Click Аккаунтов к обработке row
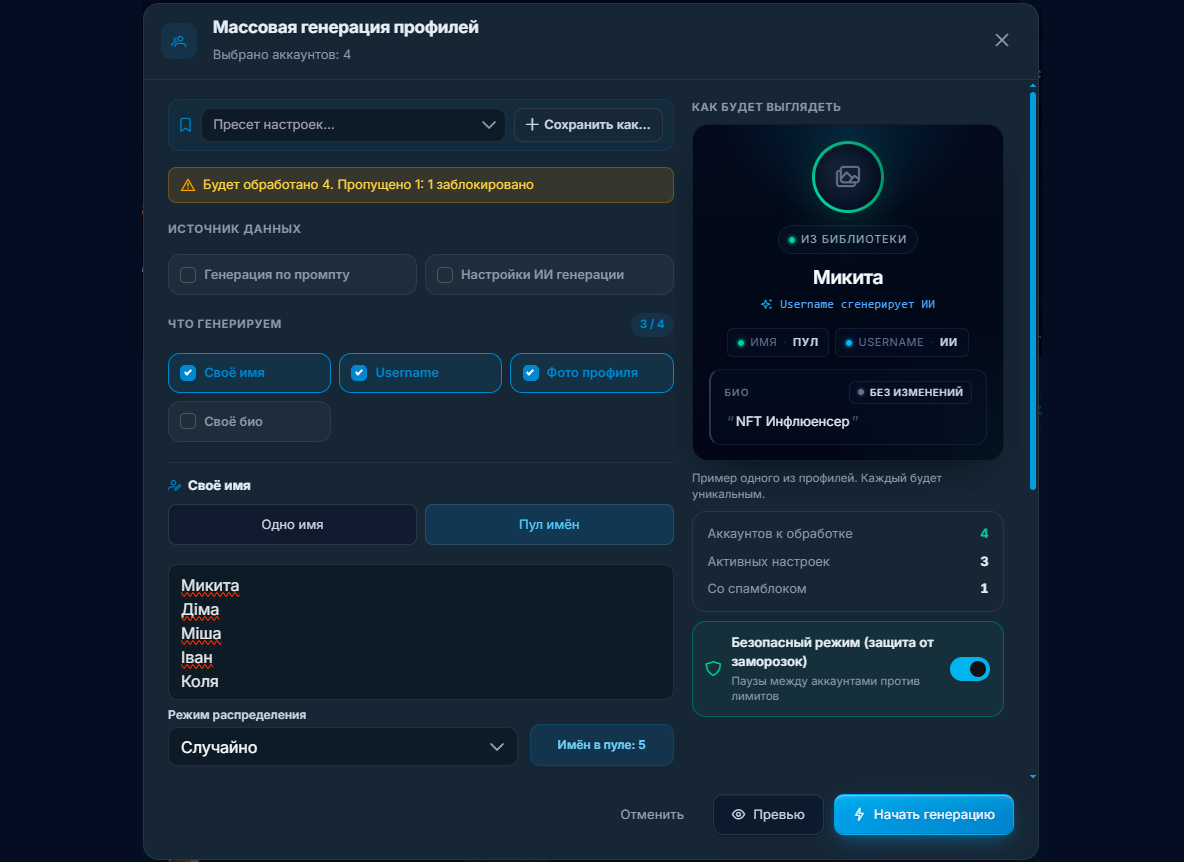Image resolution: width=1184 pixels, height=862 pixels. coord(847,534)
